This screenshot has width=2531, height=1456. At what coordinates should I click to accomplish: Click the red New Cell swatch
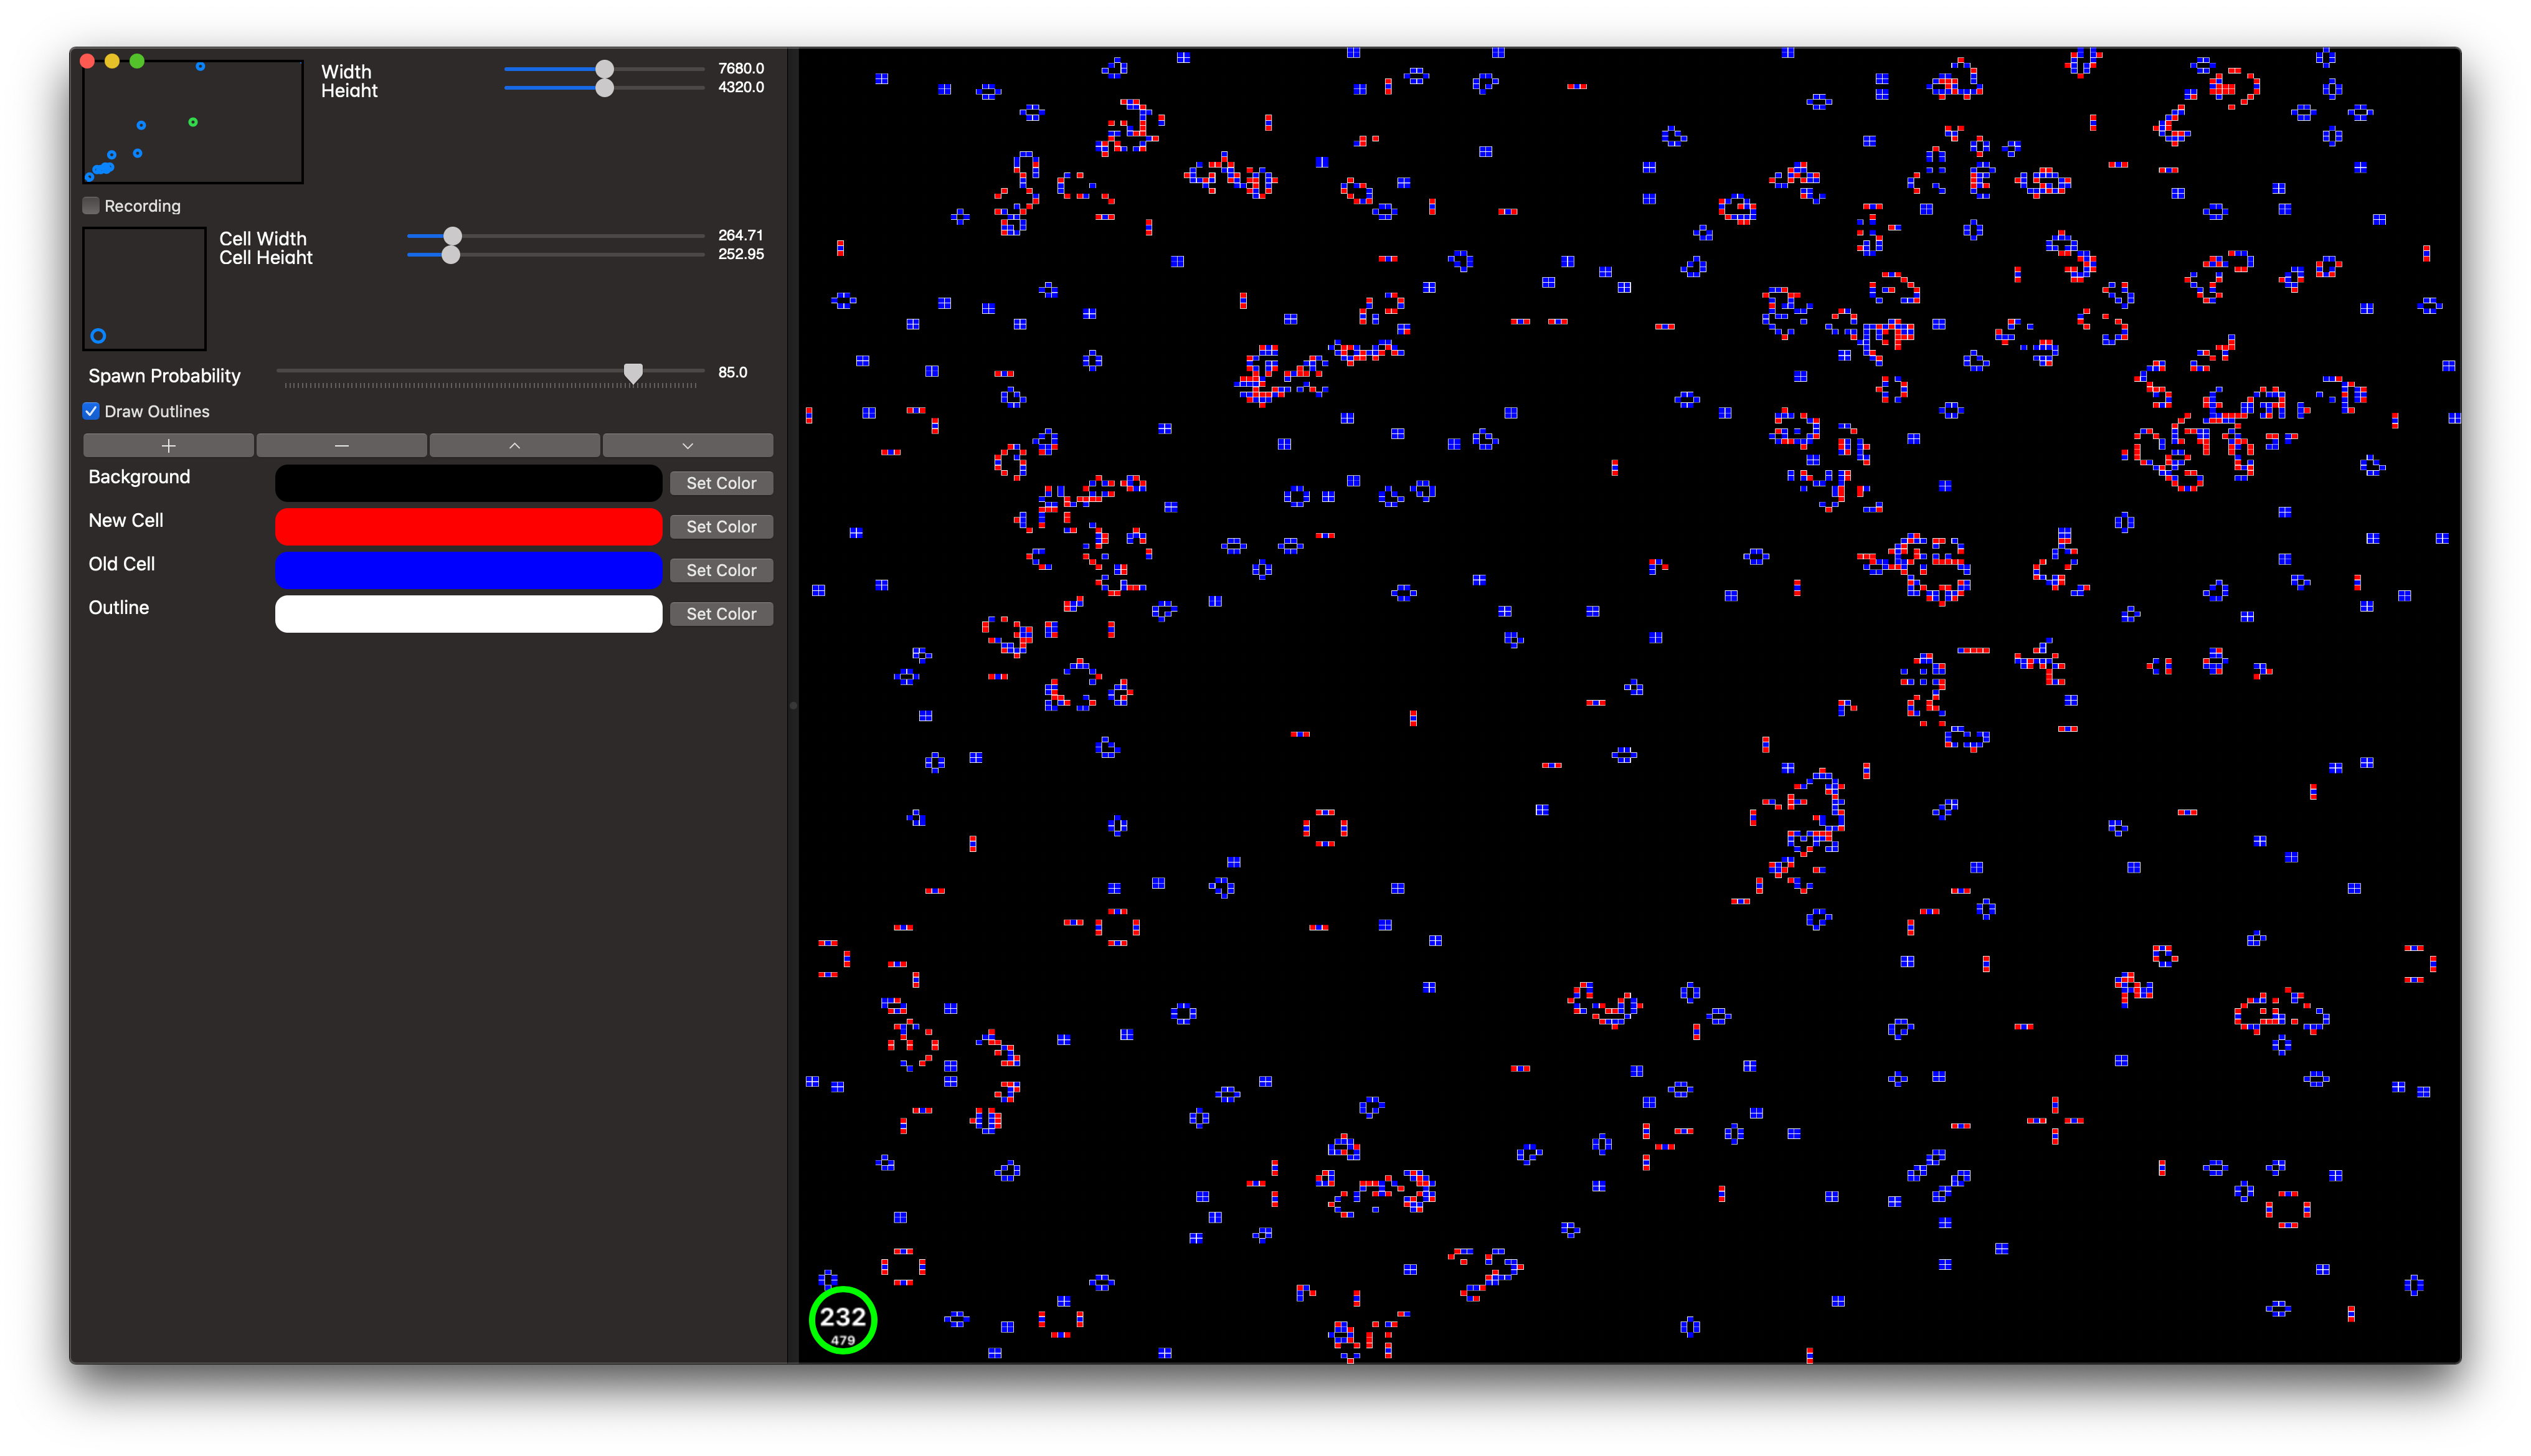tap(468, 527)
